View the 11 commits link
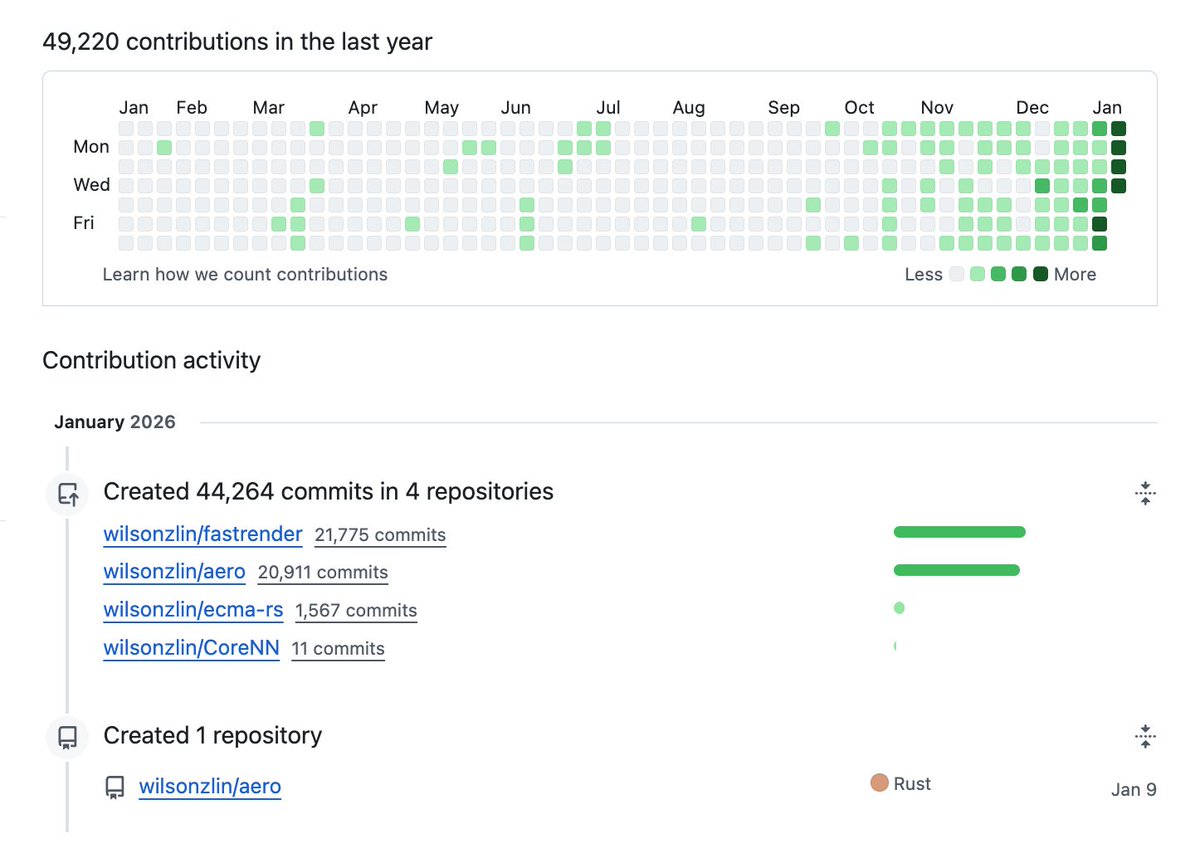 click(338, 649)
